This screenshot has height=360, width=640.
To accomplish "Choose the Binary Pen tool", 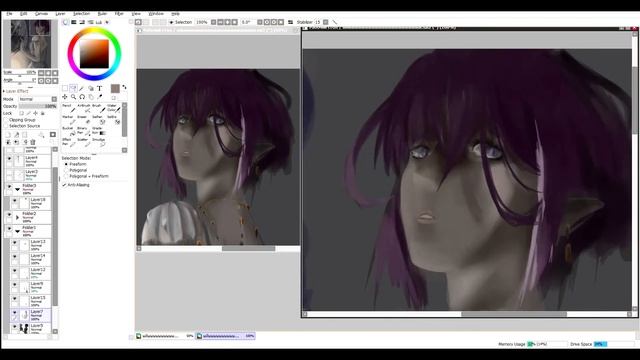I will [x=84, y=131].
